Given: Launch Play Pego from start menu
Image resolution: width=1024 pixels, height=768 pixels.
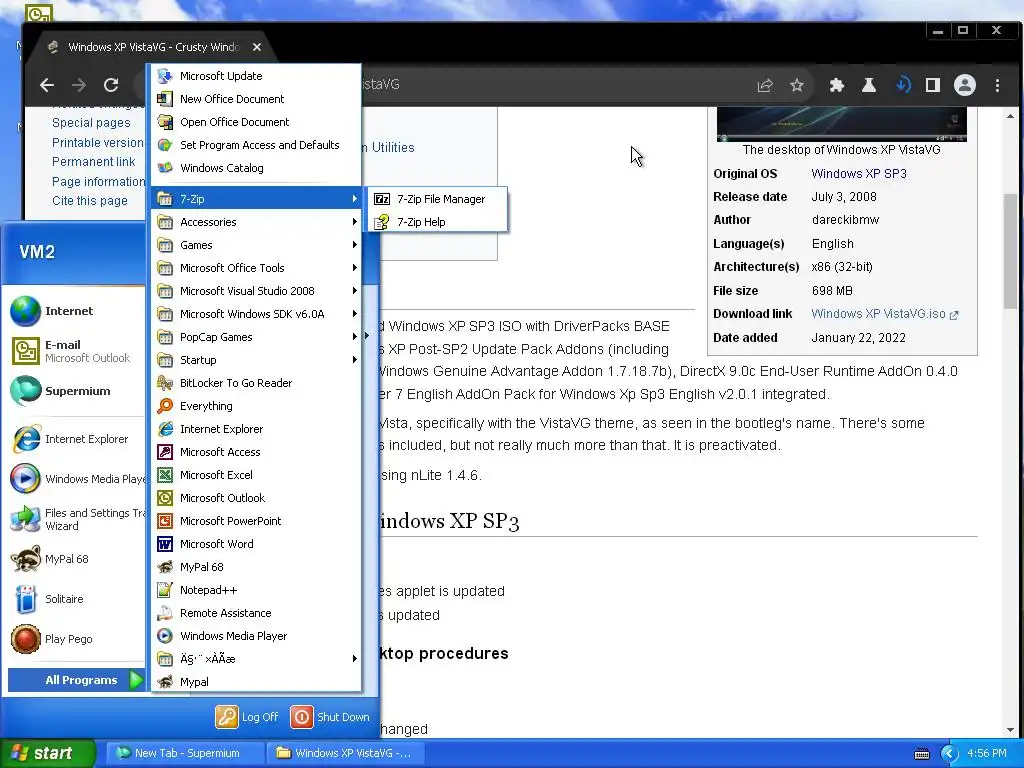Looking at the screenshot, I should [76, 639].
